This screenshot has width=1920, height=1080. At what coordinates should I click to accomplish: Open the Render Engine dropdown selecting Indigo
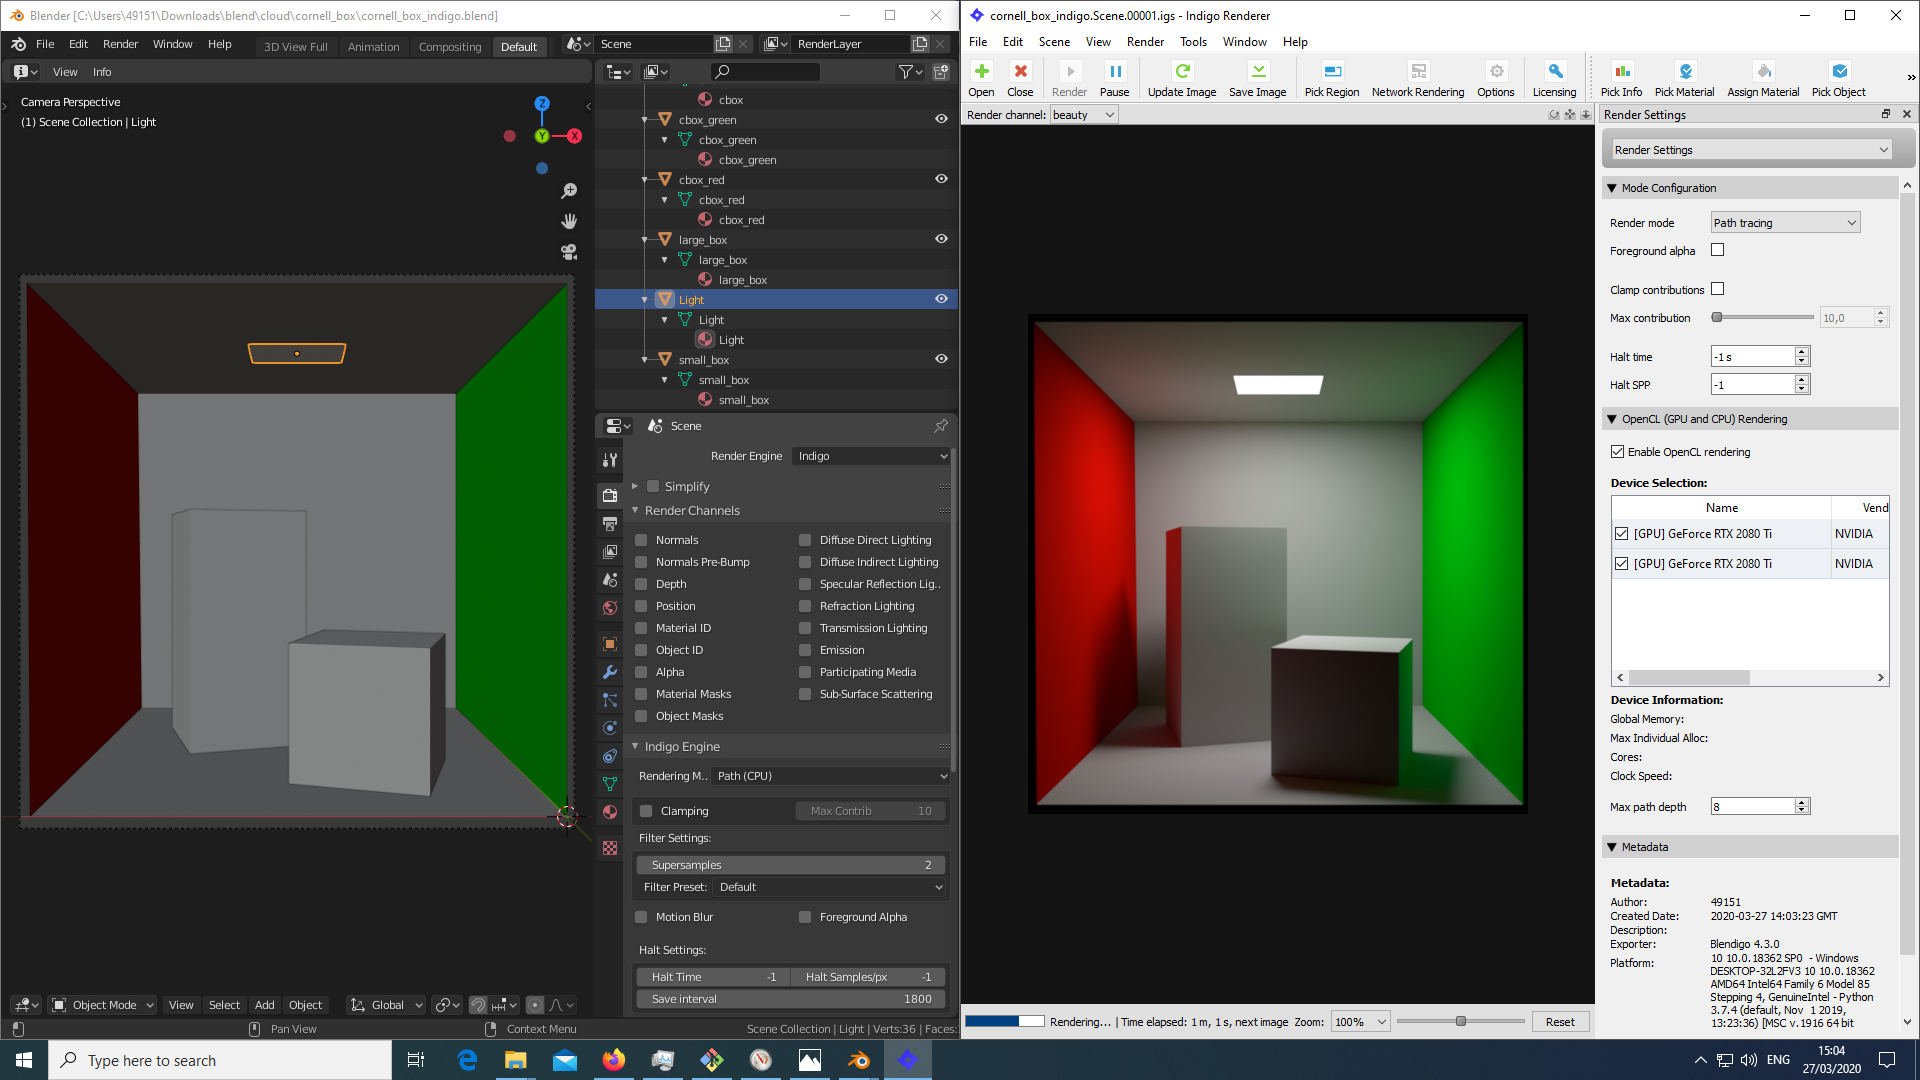870,455
